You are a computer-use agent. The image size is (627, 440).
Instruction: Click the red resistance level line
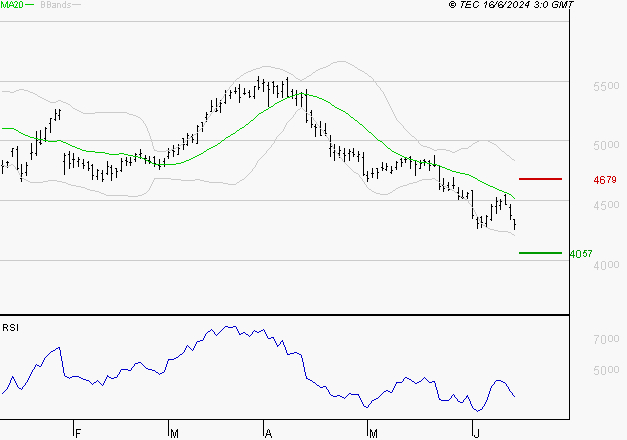pos(540,179)
